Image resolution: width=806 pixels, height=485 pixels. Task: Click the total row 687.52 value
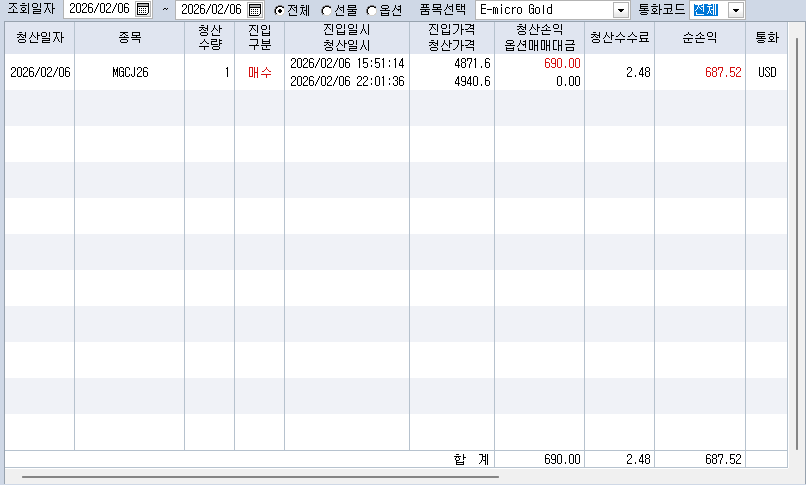click(x=723, y=459)
